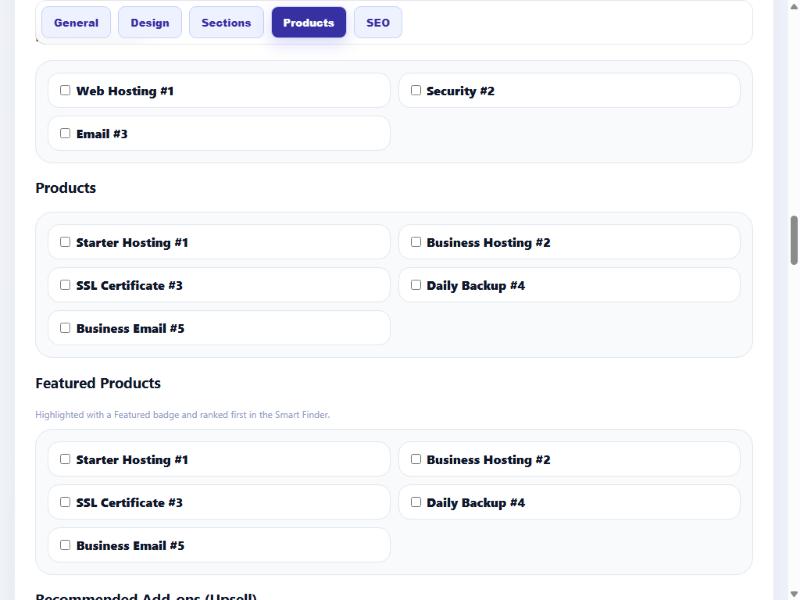Screen dimensions: 800x600
Task: Check Starter Hosting #1 under Products
Action: tap(65, 242)
